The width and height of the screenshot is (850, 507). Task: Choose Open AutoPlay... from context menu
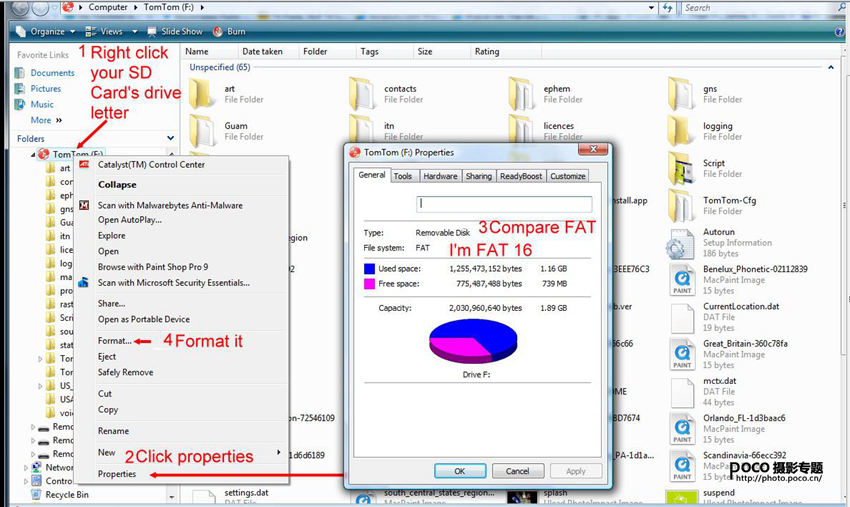tap(130, 220)
